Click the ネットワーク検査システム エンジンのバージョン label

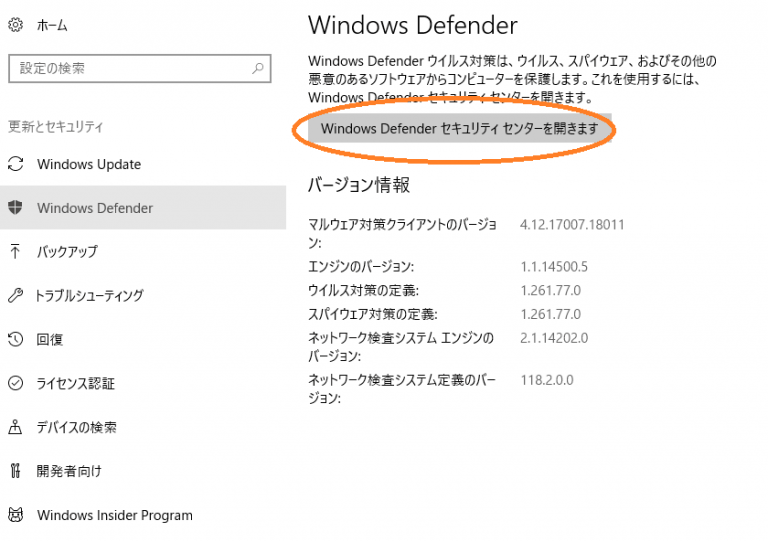click(401, 347)
